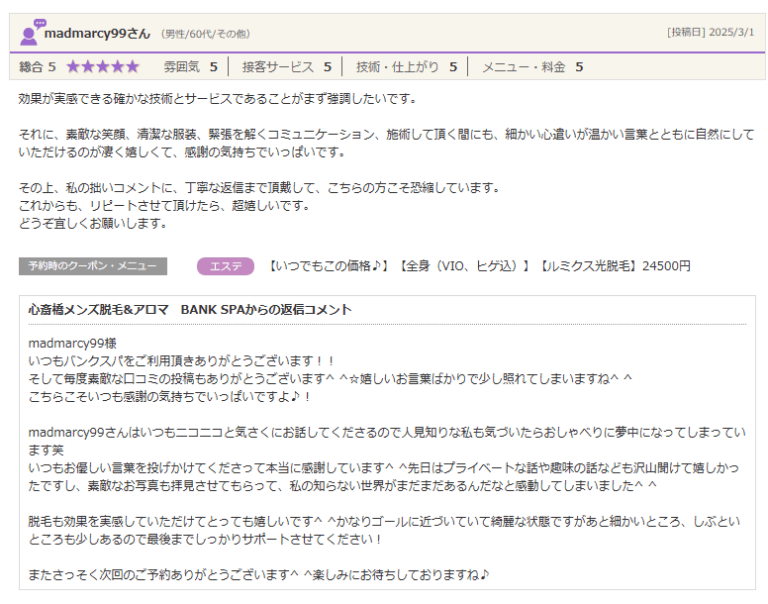The width and height of the screenshot is (768, 604).
Task: Click the 雰囲気 5 rating
Action: (191, 67)
